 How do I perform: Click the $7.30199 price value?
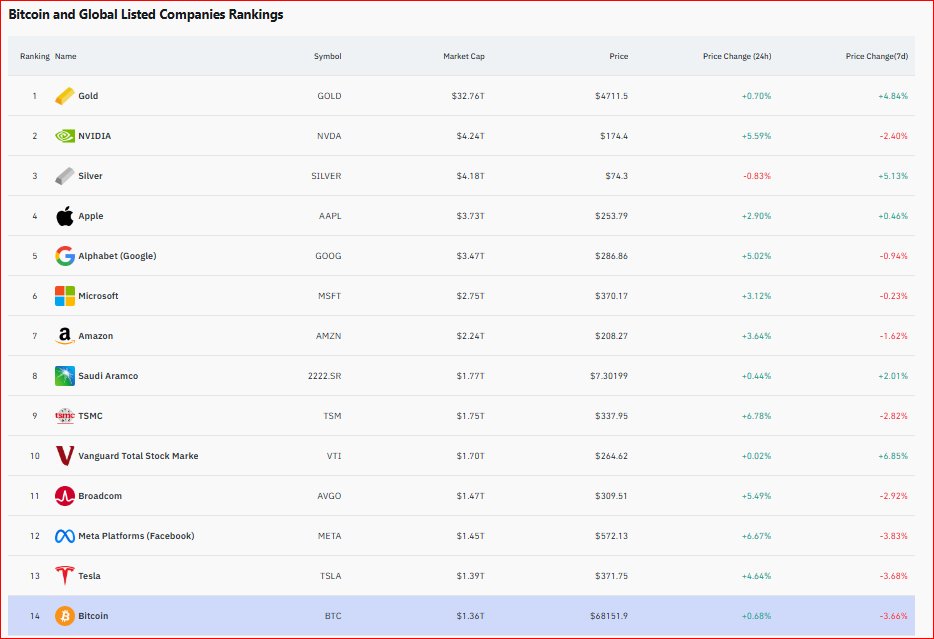(x=609, y=376)
